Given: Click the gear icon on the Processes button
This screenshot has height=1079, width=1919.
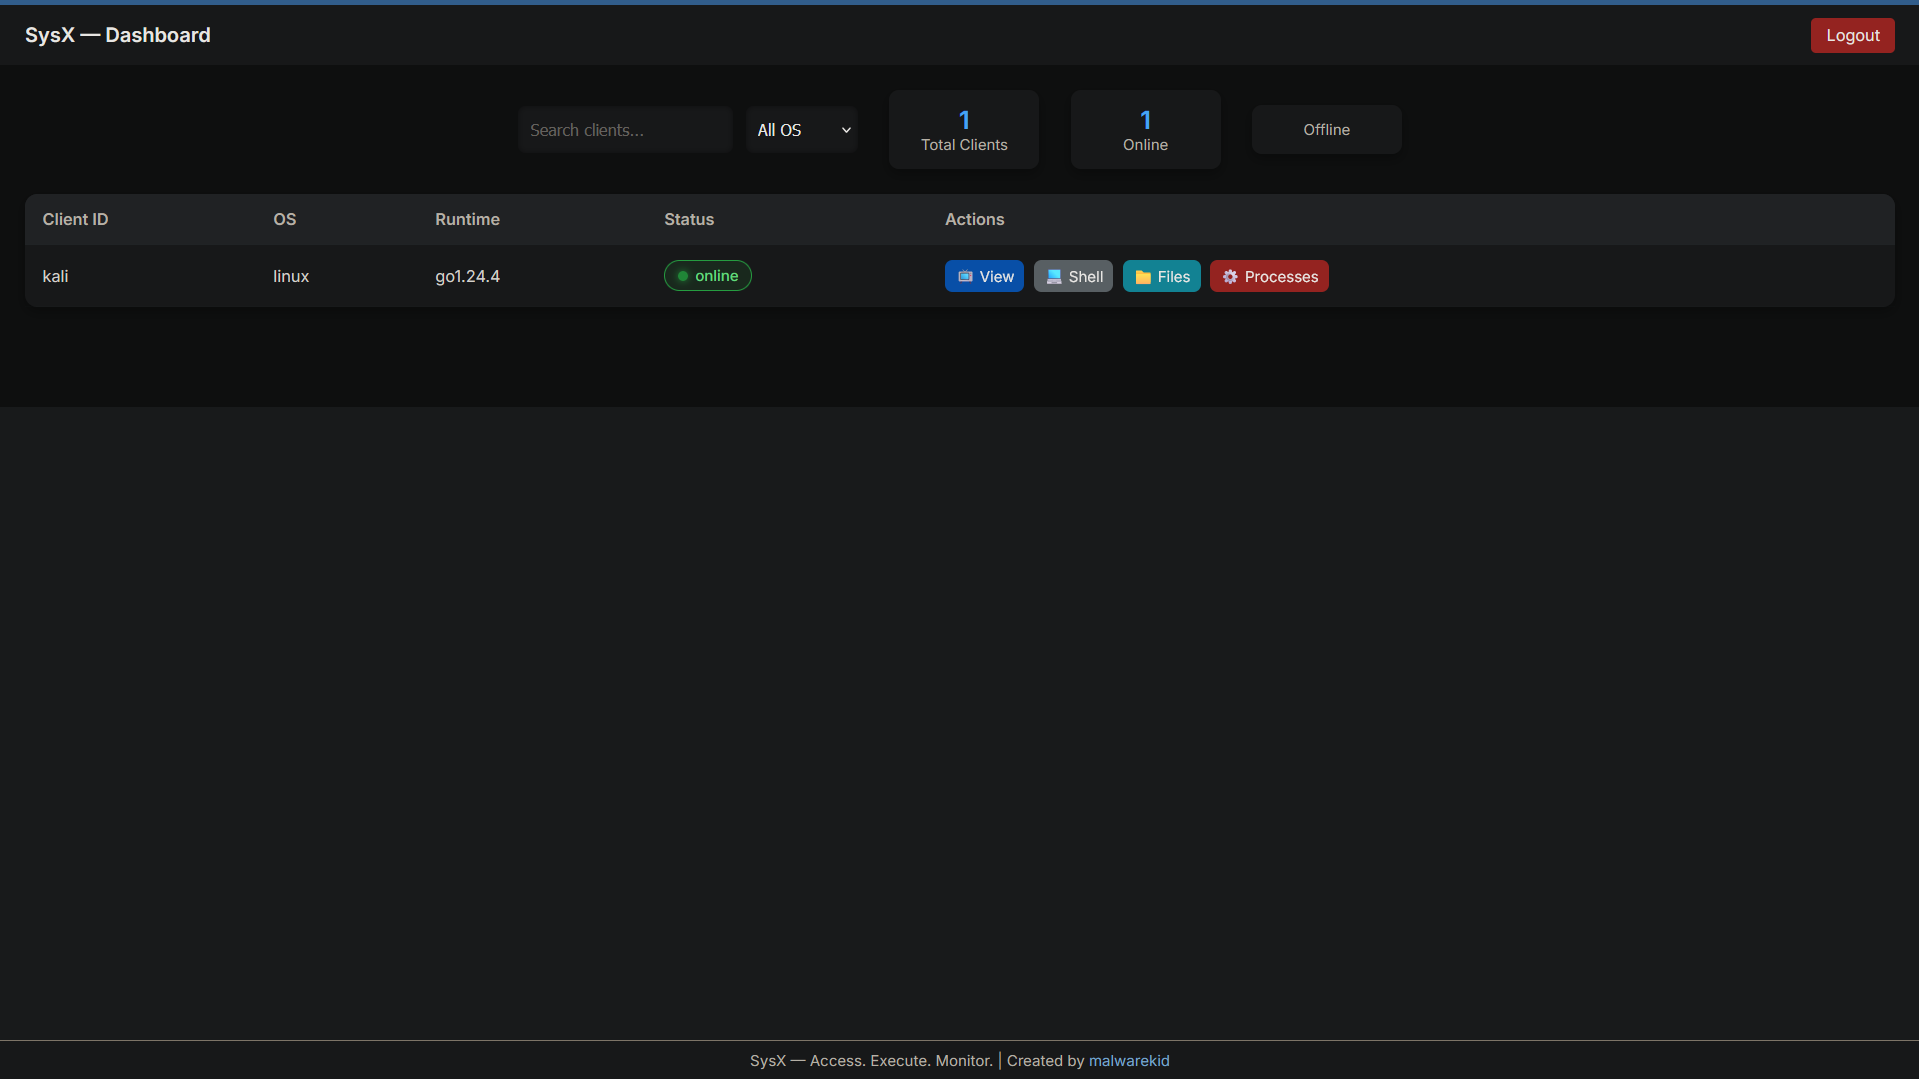Looking at the screenshot, I should click(x=1230, y=277).
